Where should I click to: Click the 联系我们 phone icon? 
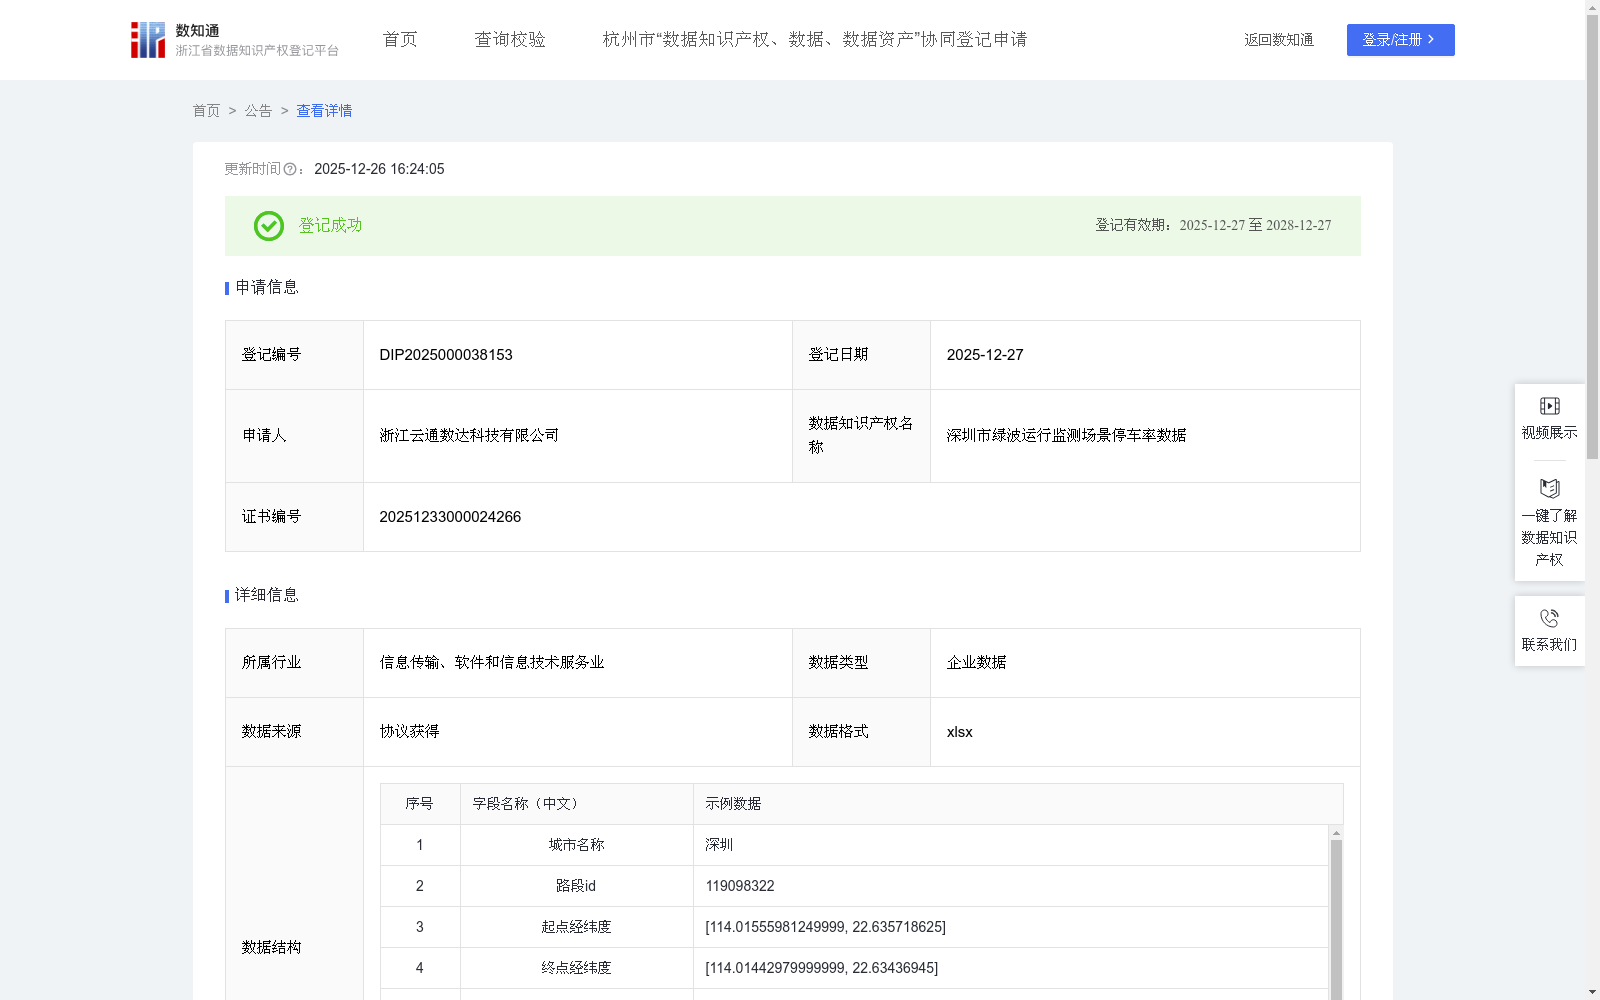pos(1549,618)
